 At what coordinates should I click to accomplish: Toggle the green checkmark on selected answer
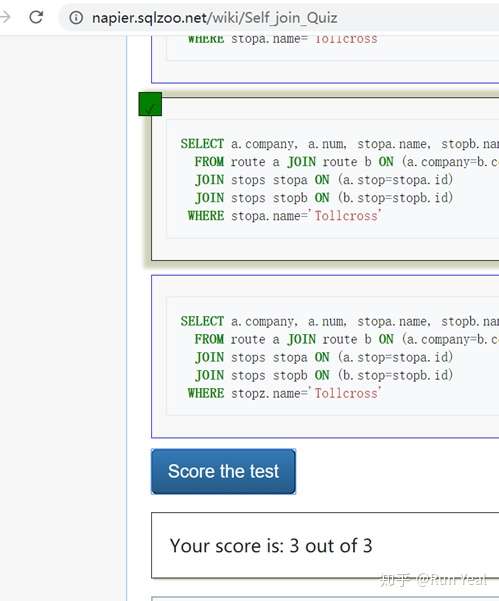tap(150, 104)
